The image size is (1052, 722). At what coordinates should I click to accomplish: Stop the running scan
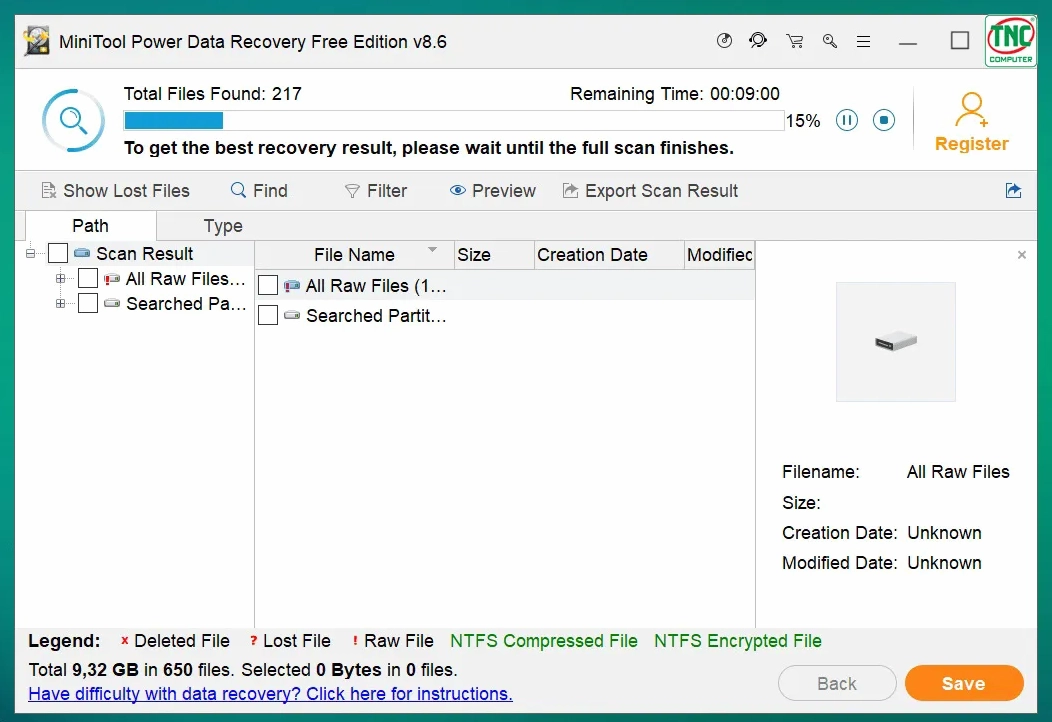[884, 121]
